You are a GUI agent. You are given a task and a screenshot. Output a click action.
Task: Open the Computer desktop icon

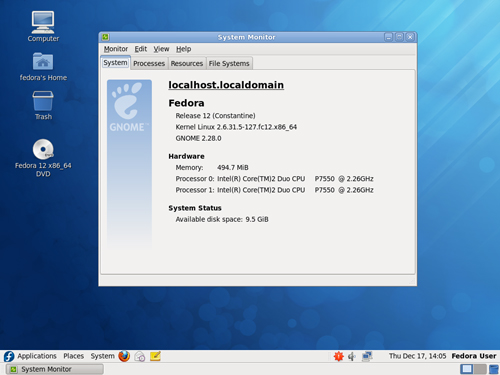(x=43, y=26)
